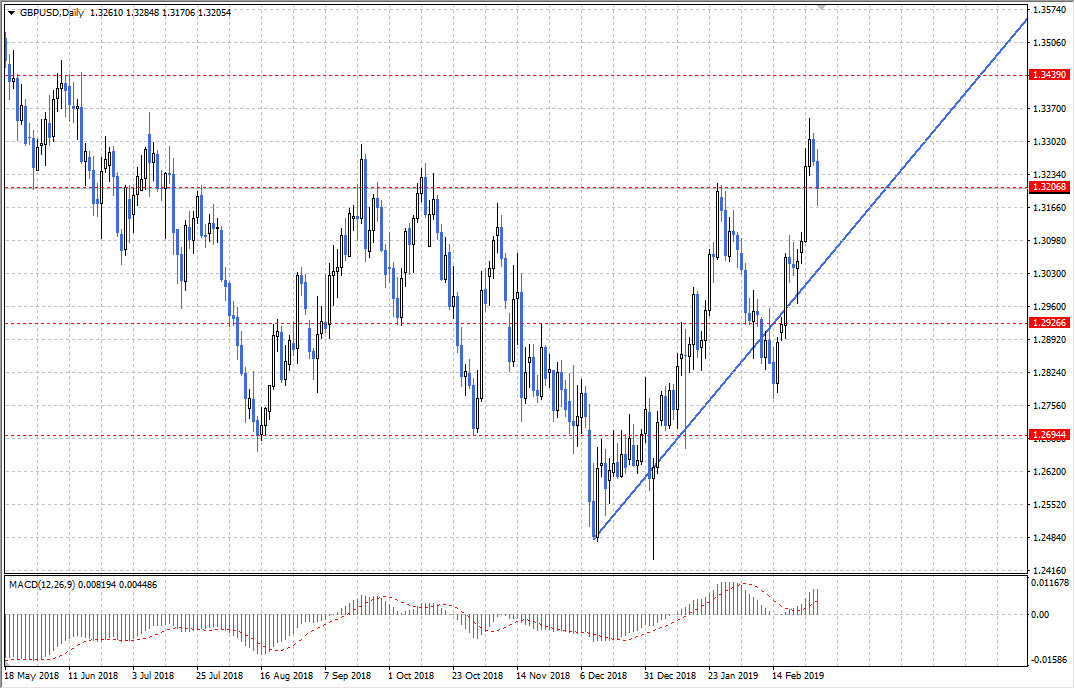Click the black triangle before GBPUSD,Daily
1075x689 pixels.
click(x=12, y=13)
